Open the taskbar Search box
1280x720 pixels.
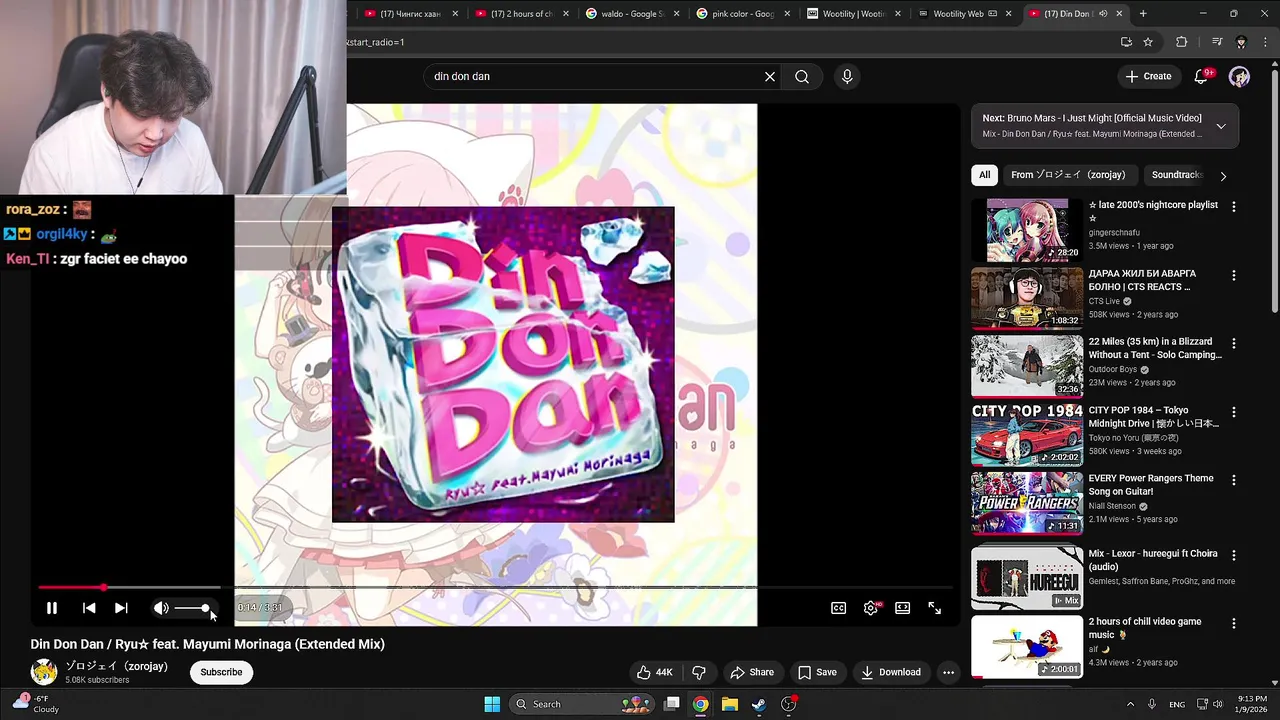tap(584, 704)
